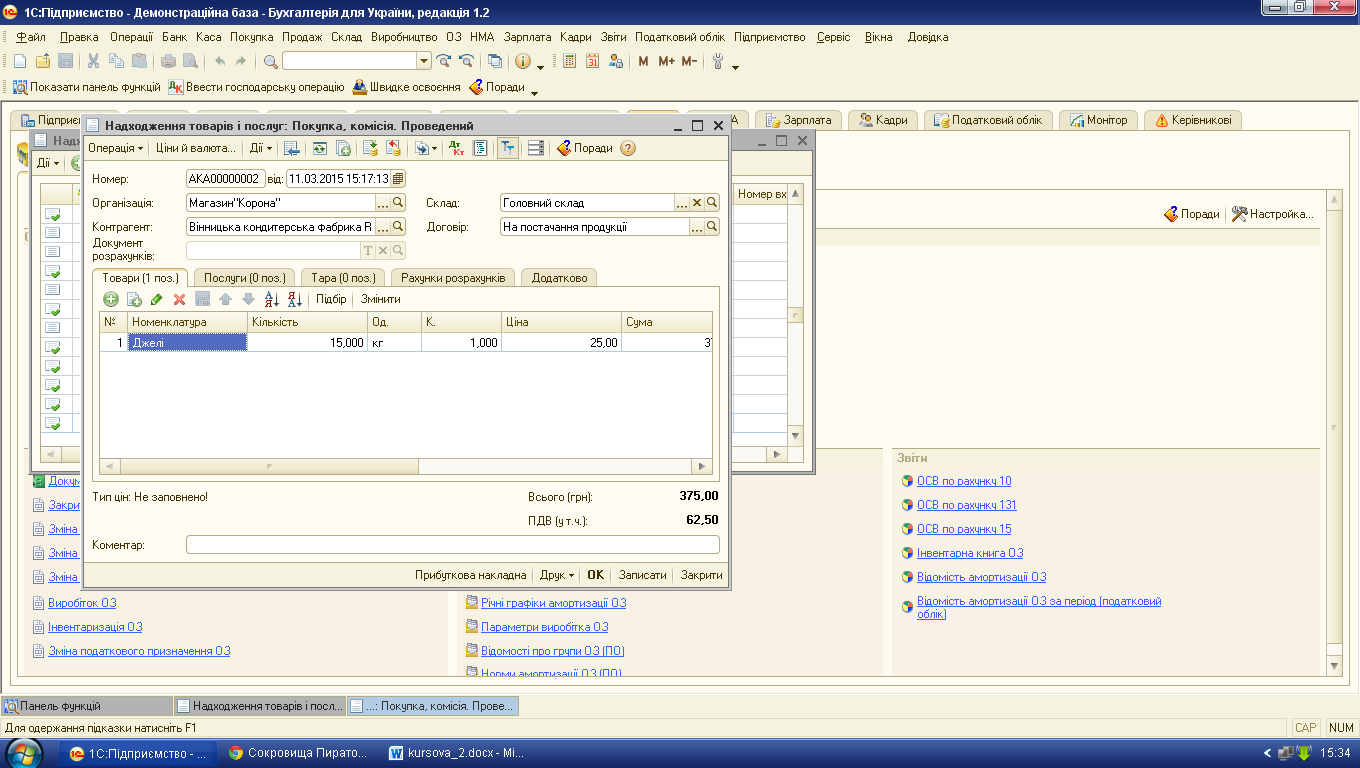The width and height of the screenshot is (1360, 768).
Task: Click the OK button to save and close
Action: pyautogui.click(x=596, y=575)
